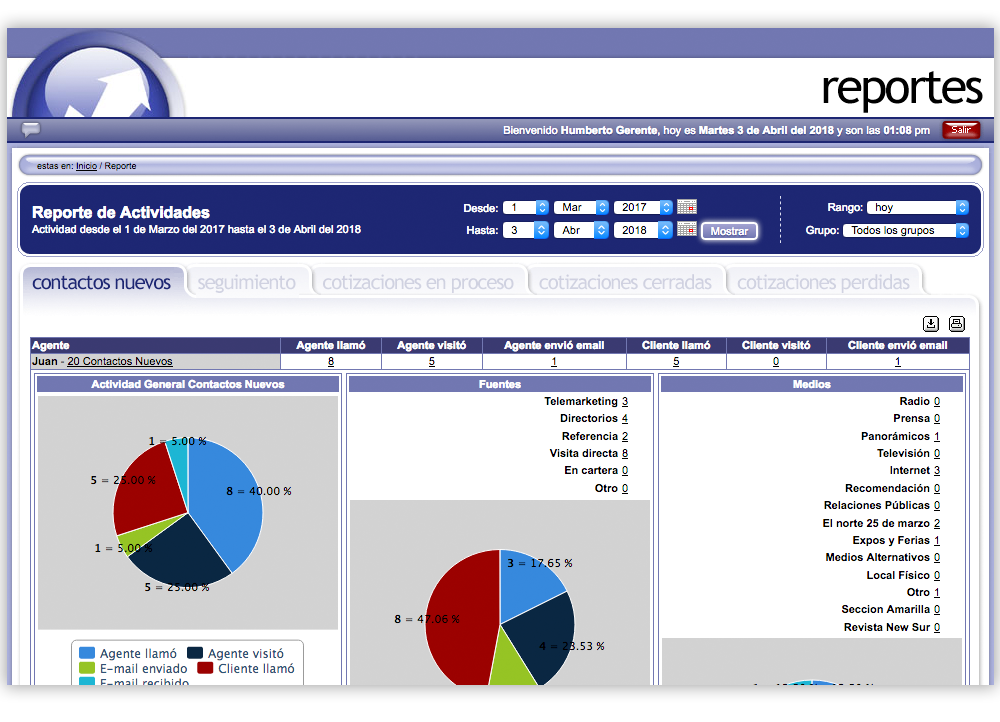Open the Rango dropdown set to hoy
This screenshot has width=1000, height=722.
pyautogui.click(x=917, y=208)
